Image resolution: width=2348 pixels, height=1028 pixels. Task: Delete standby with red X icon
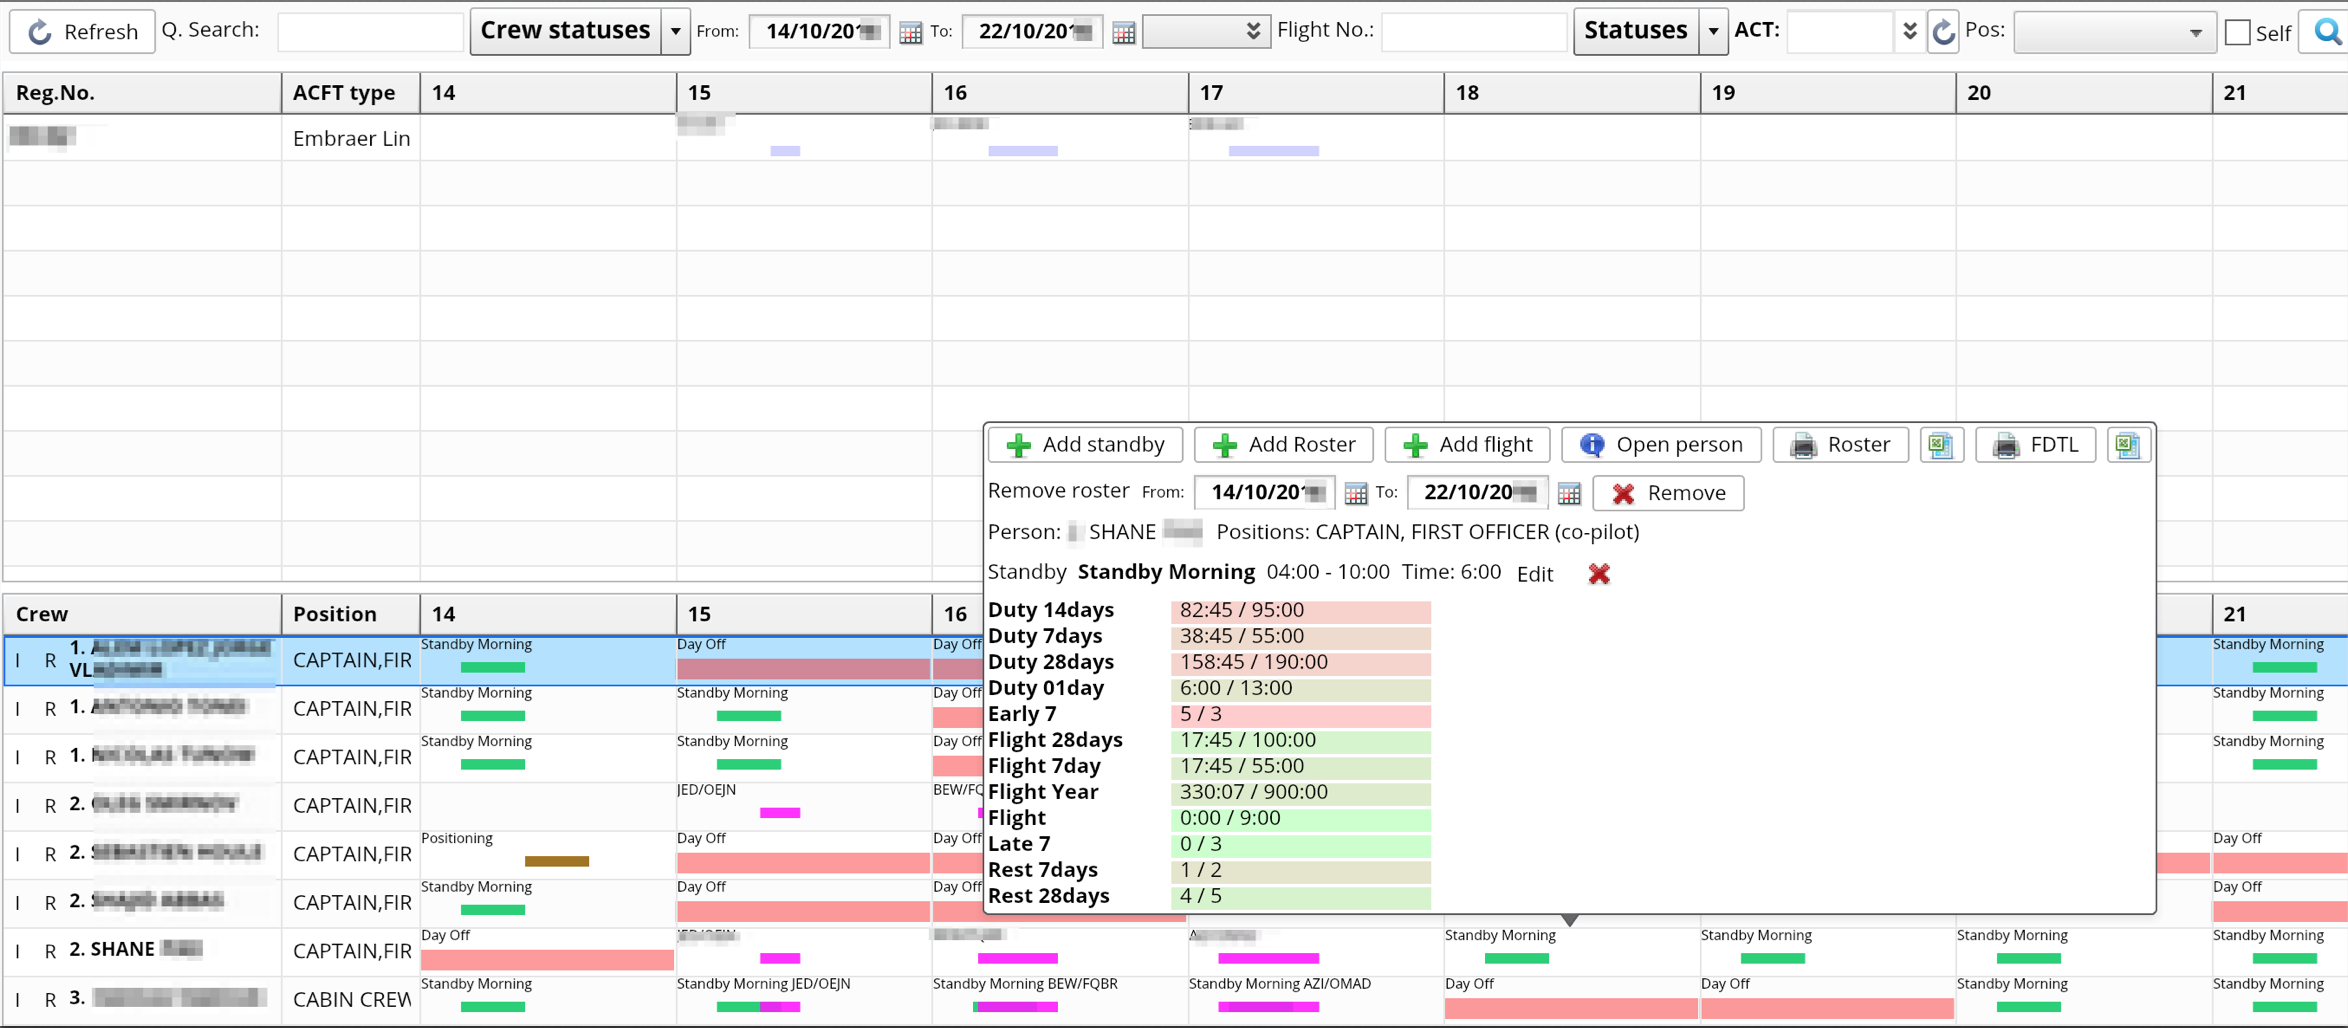(x=1599, y=573)
